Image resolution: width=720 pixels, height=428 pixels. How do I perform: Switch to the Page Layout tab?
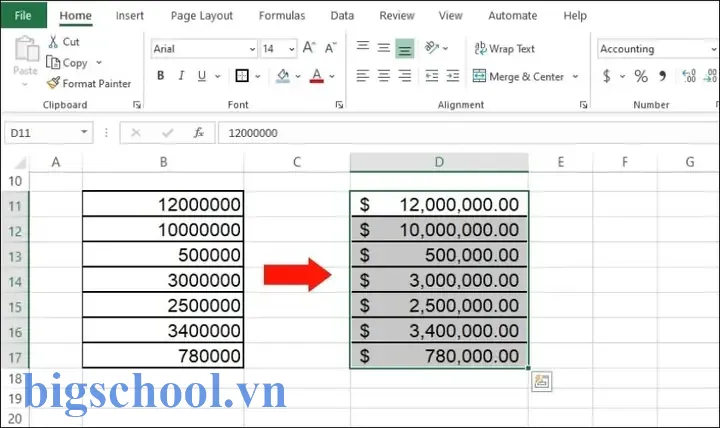point(202,16)
